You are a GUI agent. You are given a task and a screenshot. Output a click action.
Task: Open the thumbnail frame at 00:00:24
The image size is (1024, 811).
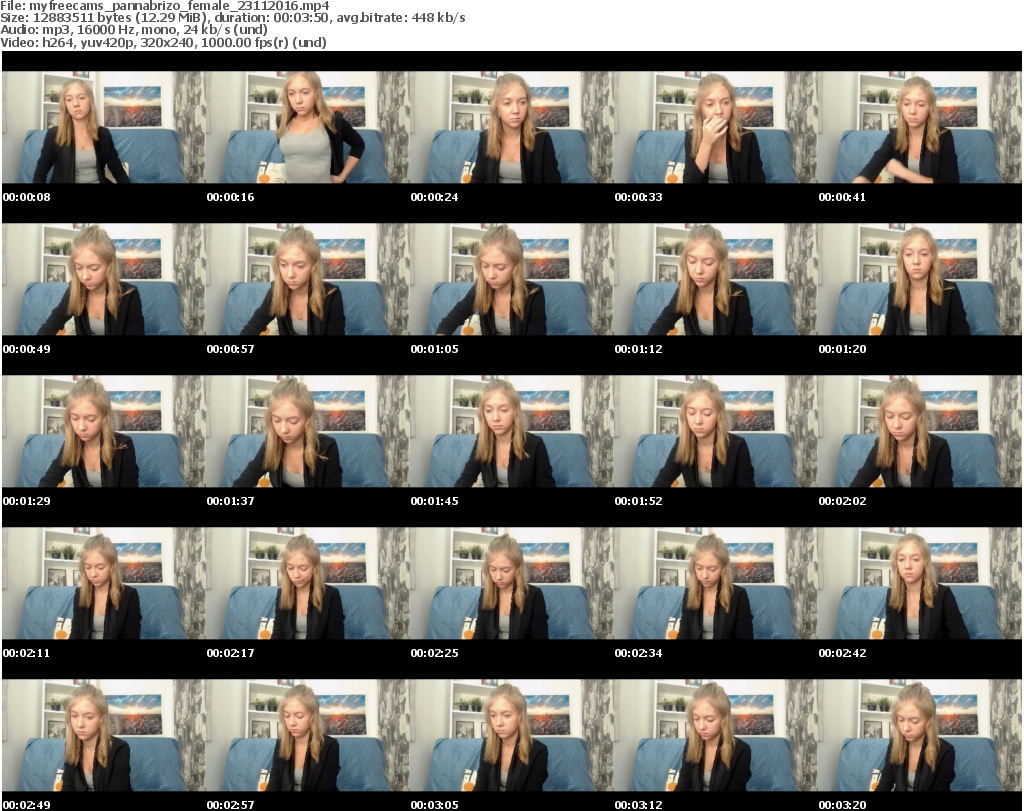point(512,127)
